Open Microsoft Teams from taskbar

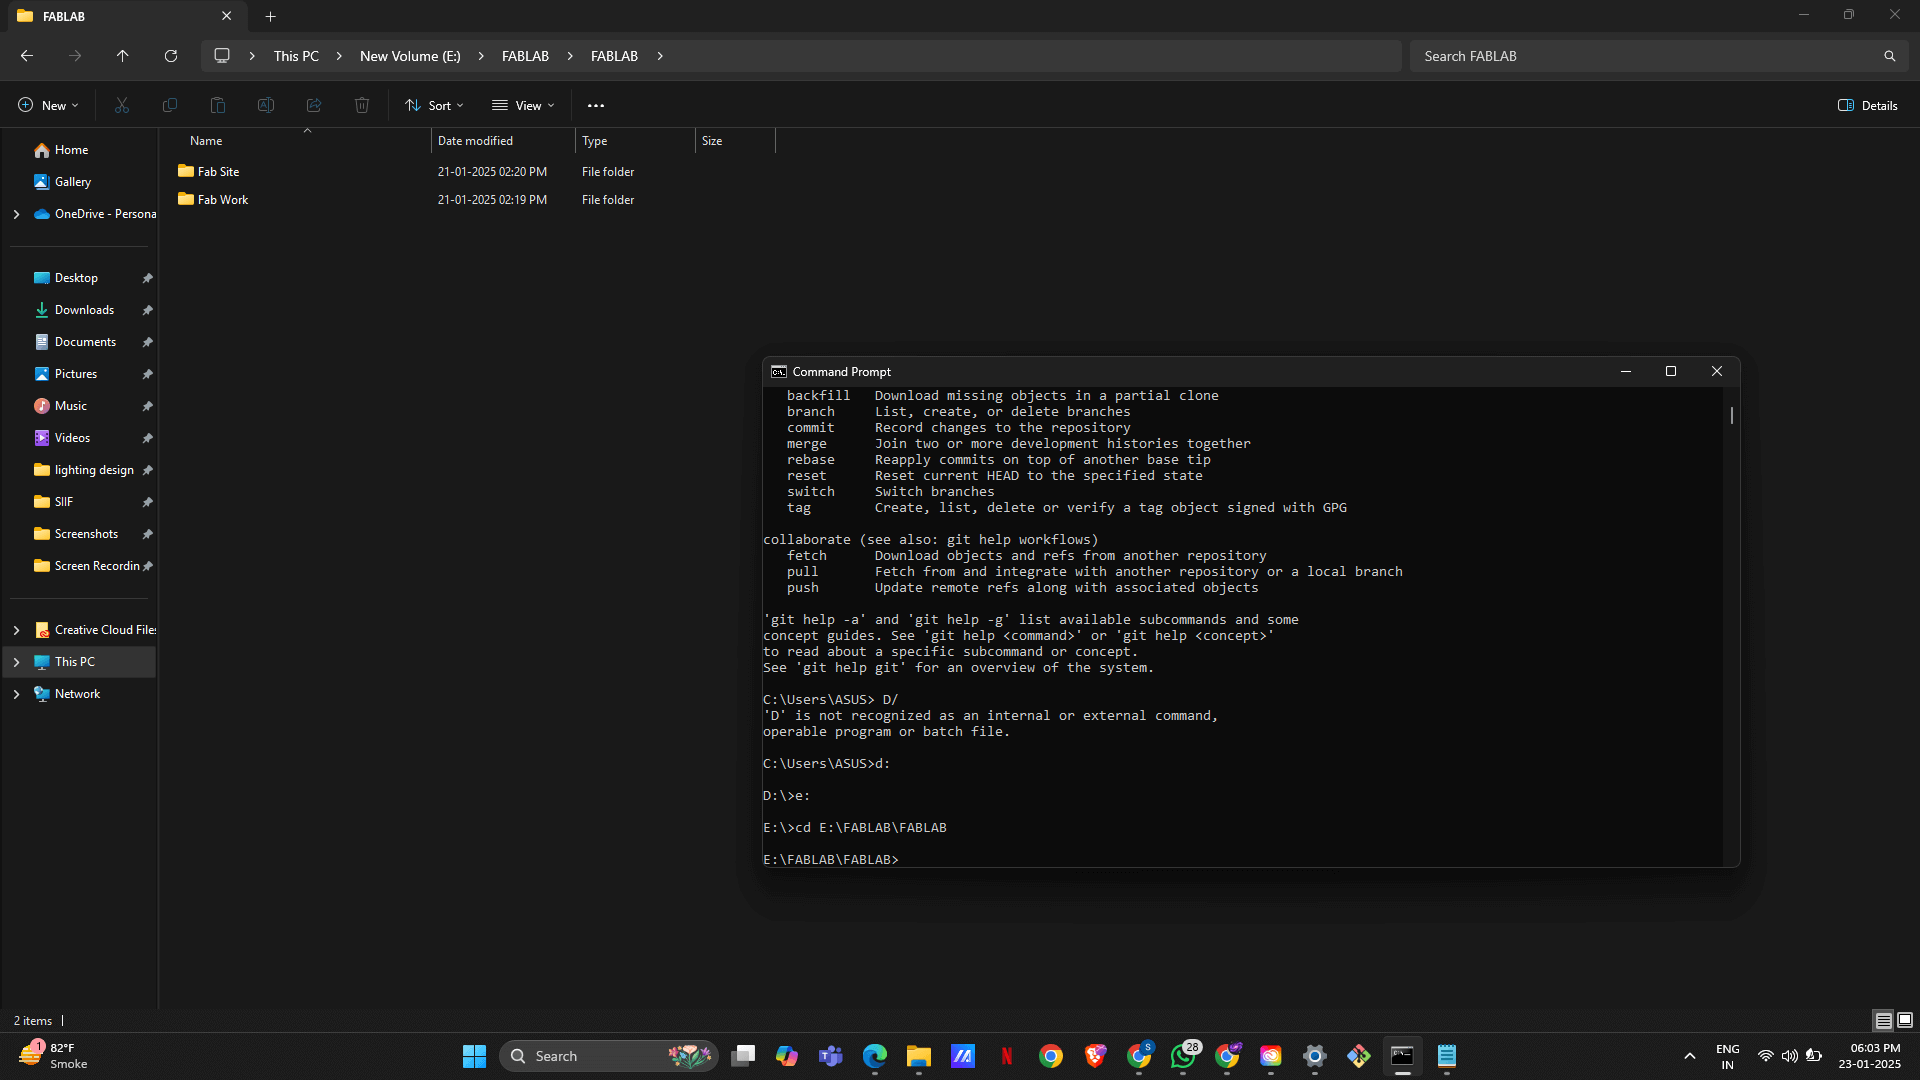[x=831, y=1056]
